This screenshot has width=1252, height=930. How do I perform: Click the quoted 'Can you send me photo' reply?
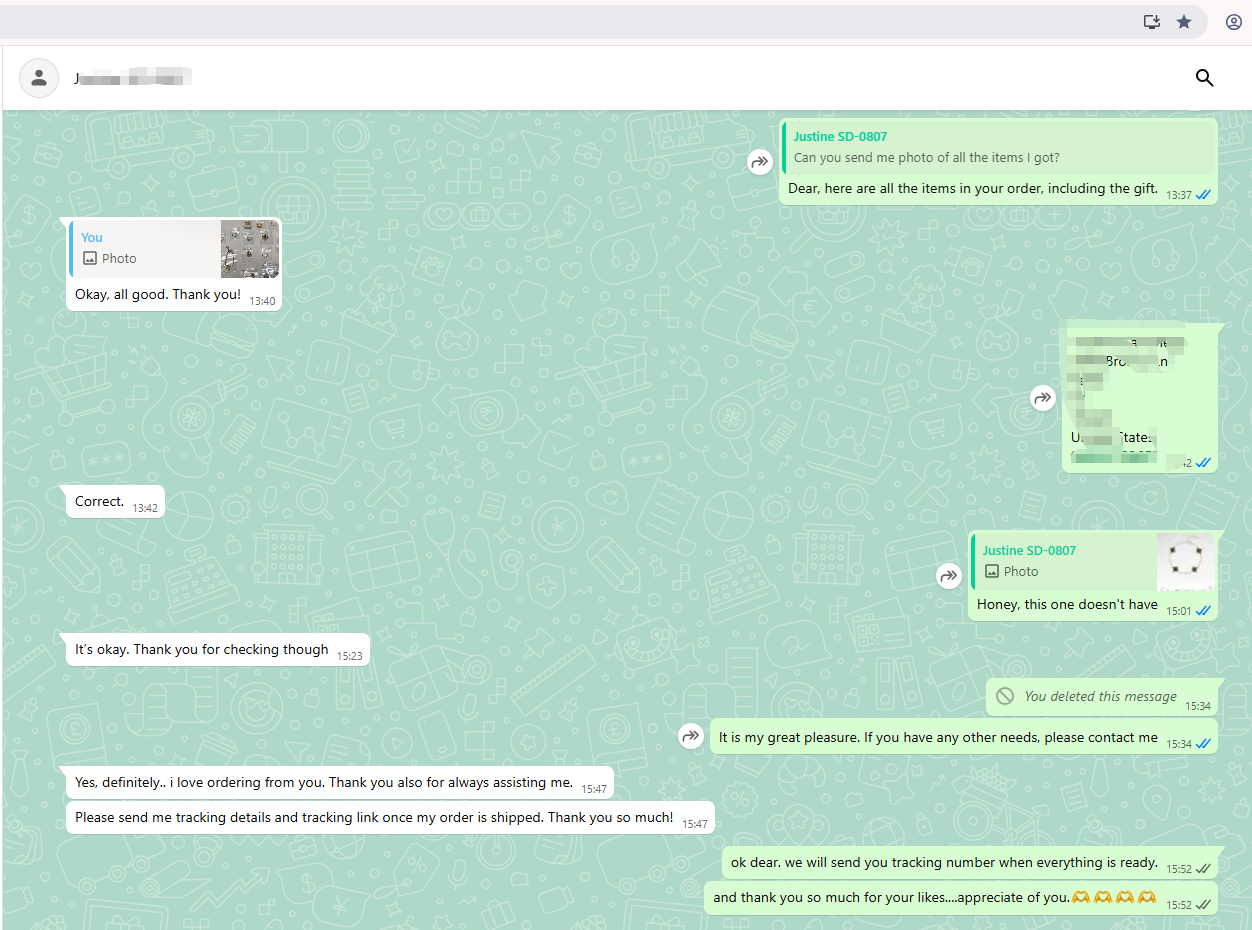(999, 147)
